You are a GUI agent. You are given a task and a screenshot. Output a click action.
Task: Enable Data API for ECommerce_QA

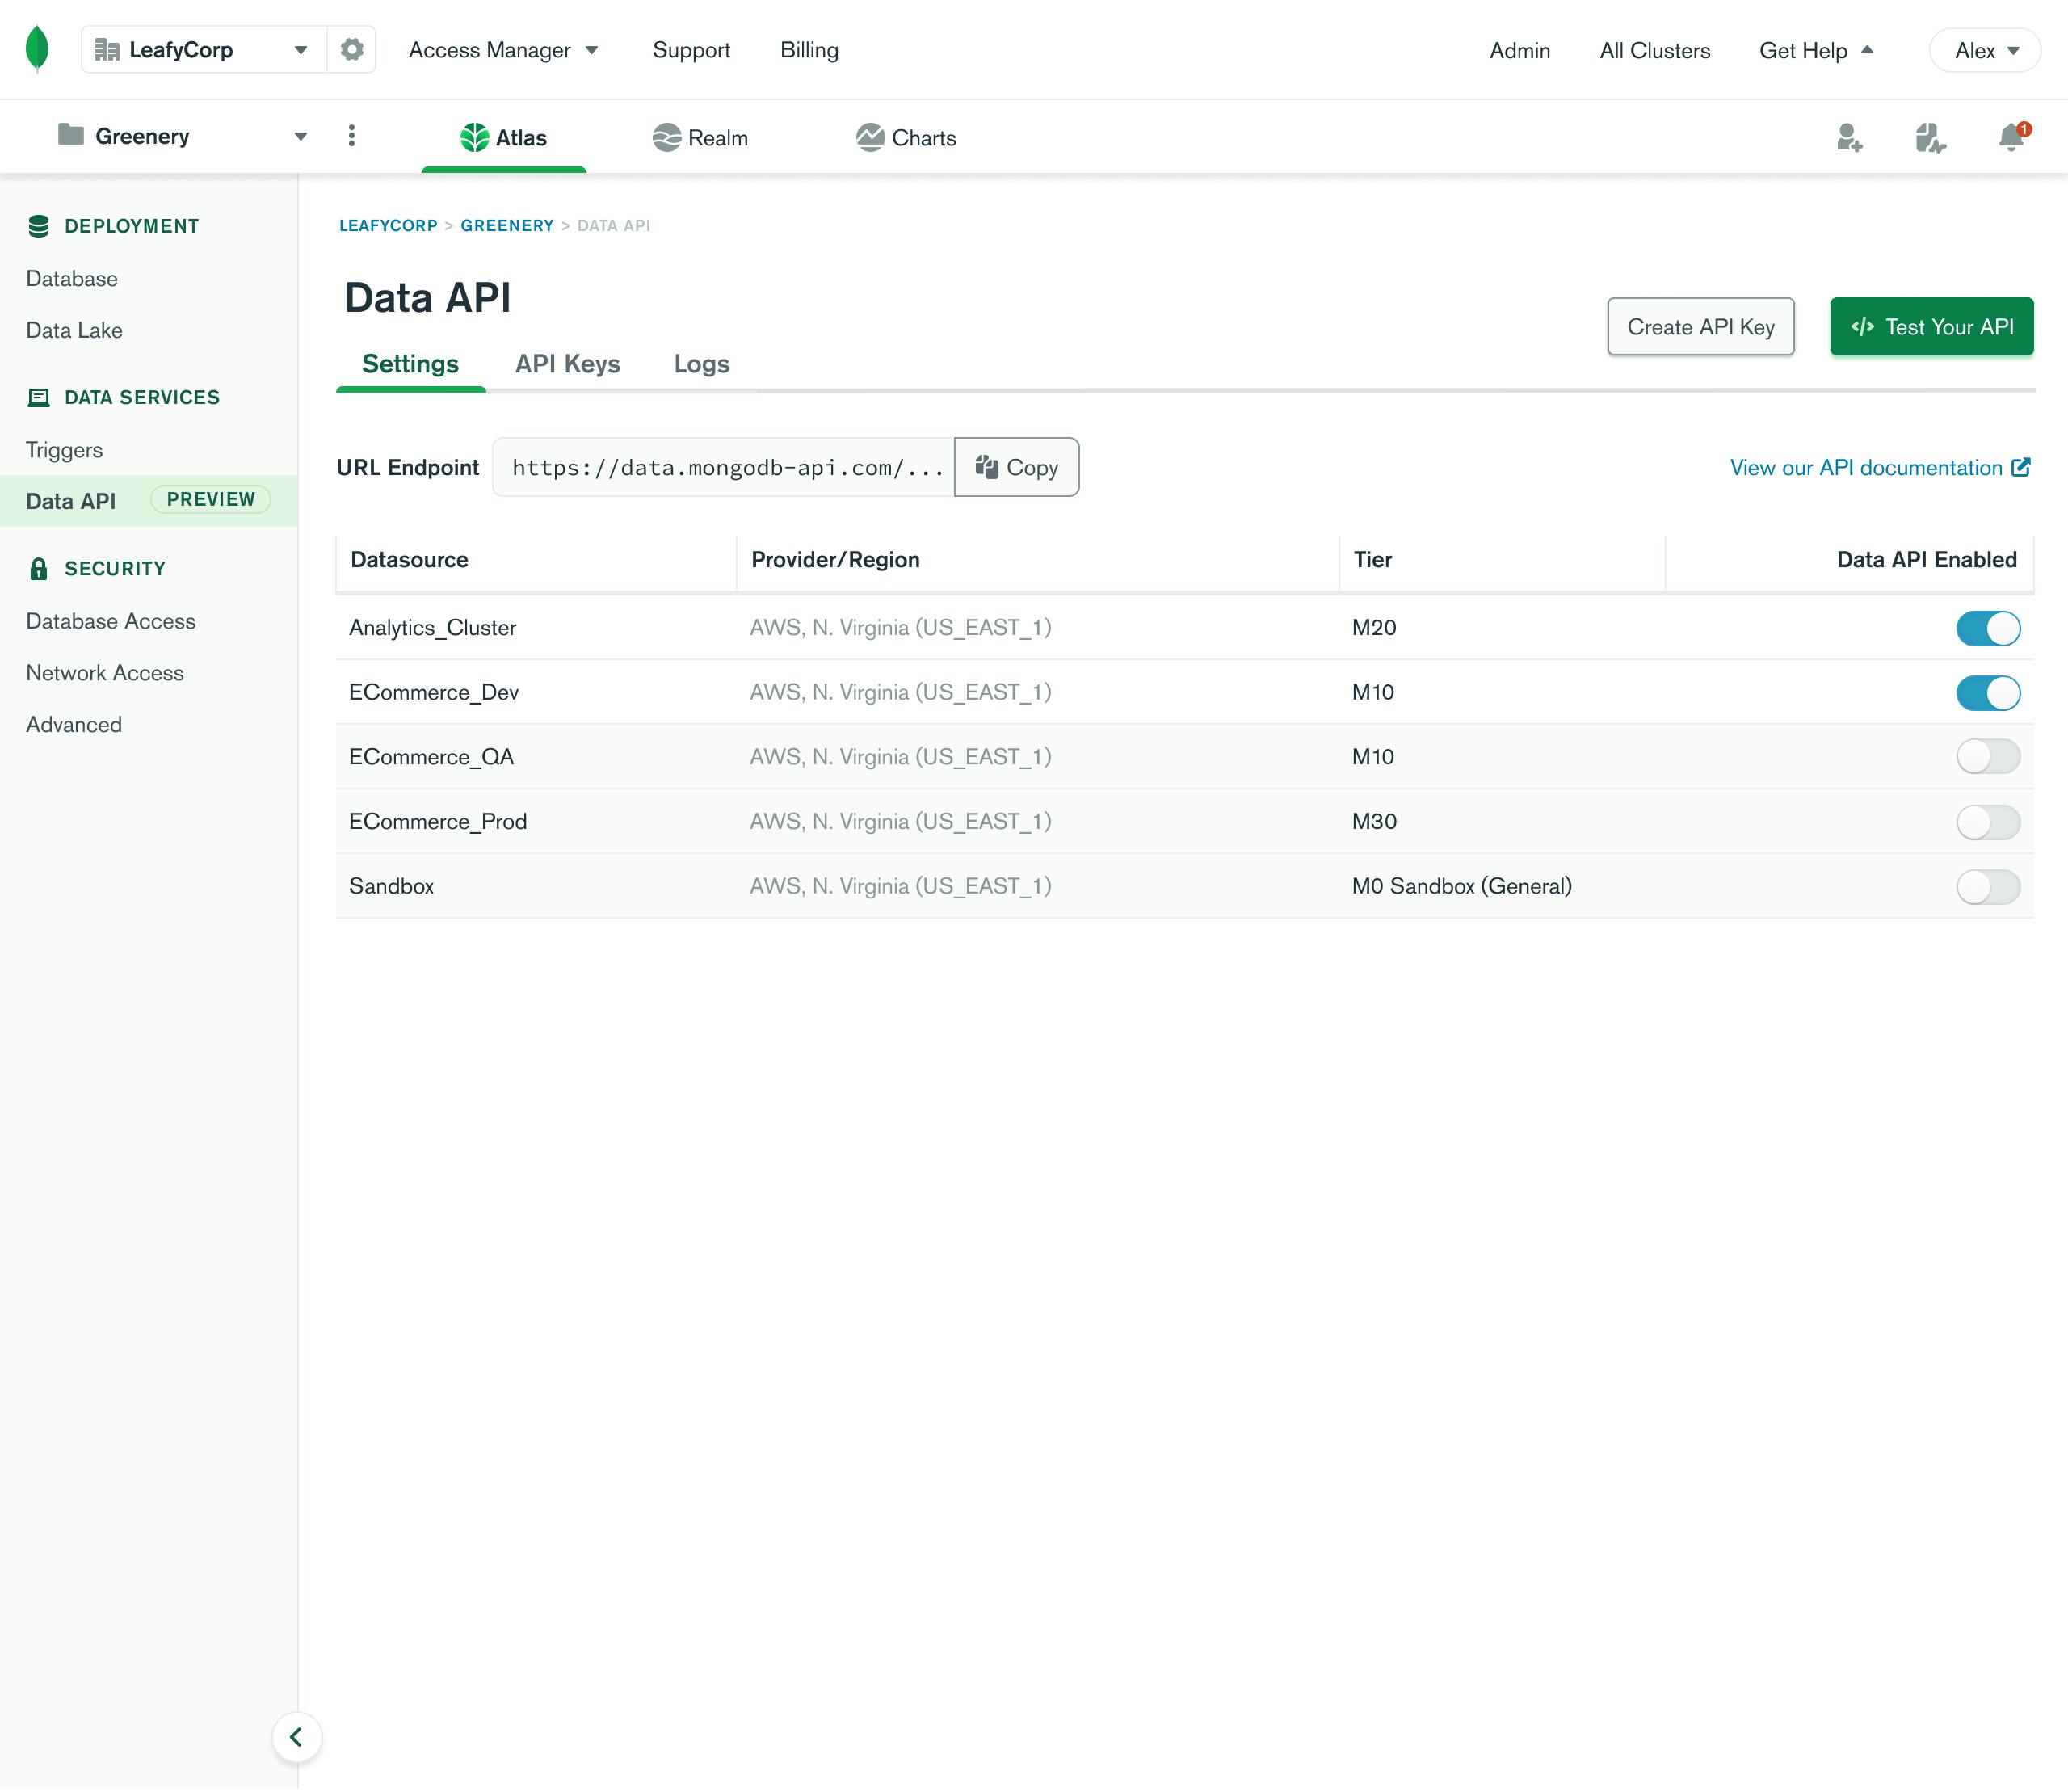pyautogui.click(x=1987, y=757)
